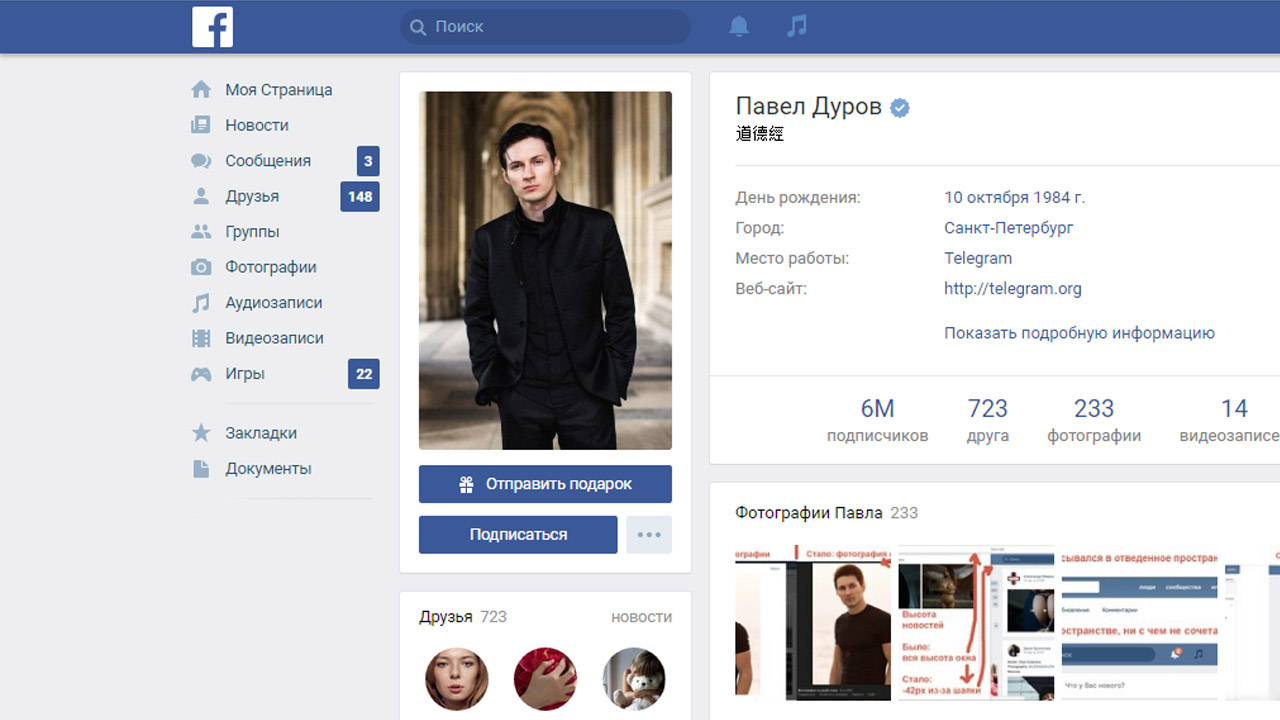The height and width of the screenshot is (720, 1280).
Task: Open photo thumbnail of man in black t-shirt
Action: coord(813,622)
